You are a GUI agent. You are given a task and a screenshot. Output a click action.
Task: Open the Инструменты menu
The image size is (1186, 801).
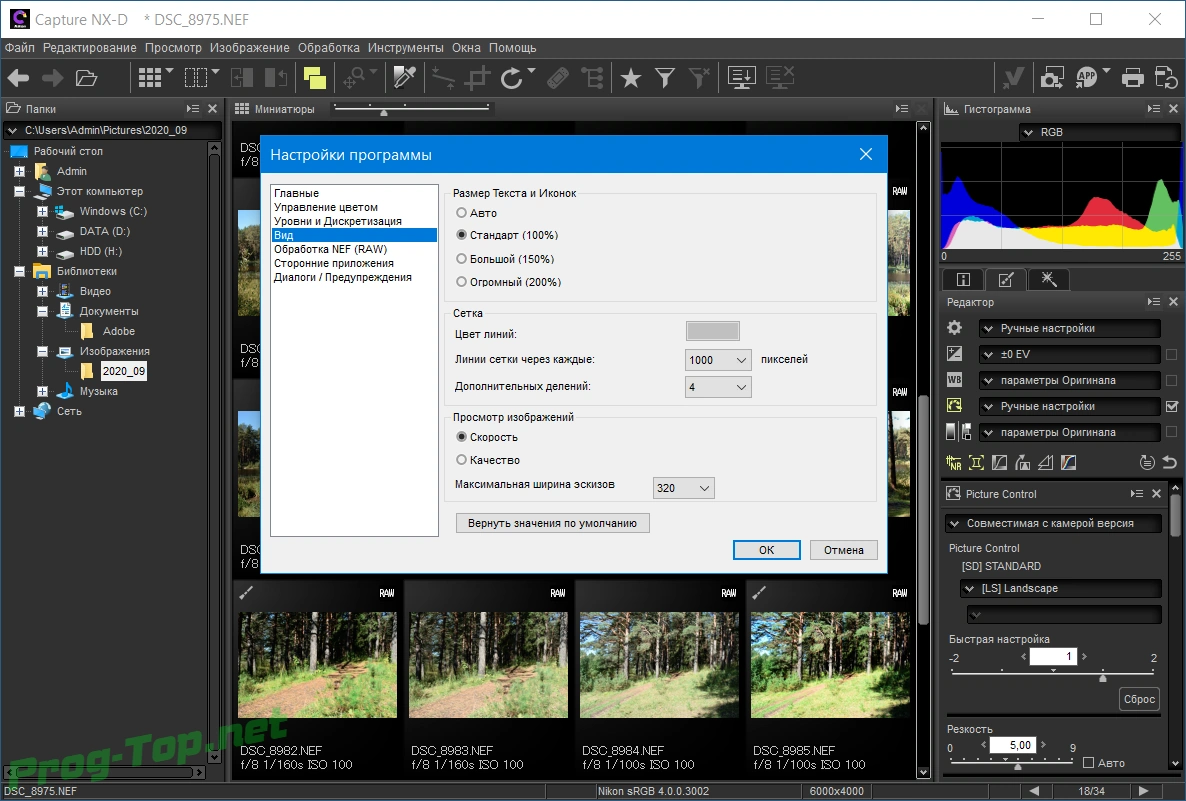(405, 48)
